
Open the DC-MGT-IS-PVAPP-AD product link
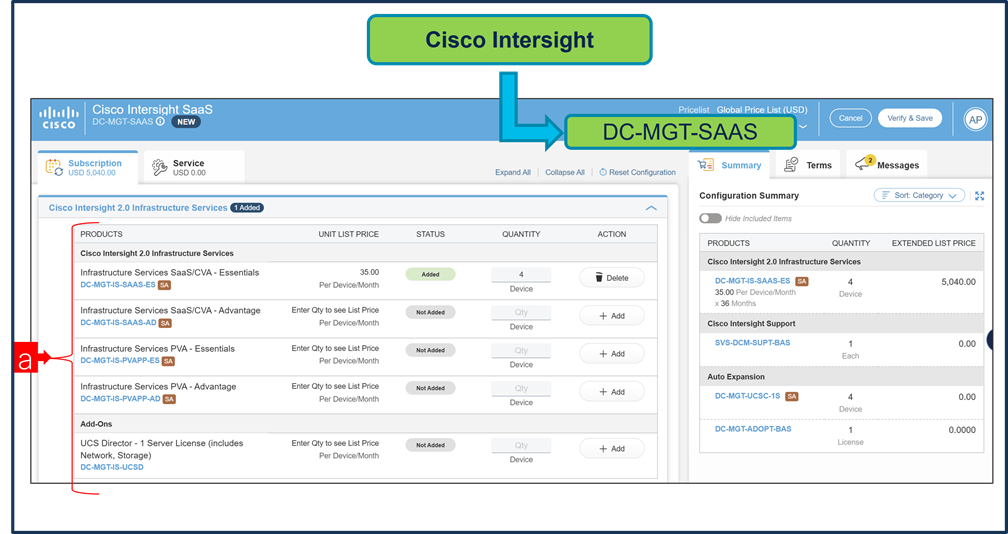pyautogui.click(x=120, y=398)
